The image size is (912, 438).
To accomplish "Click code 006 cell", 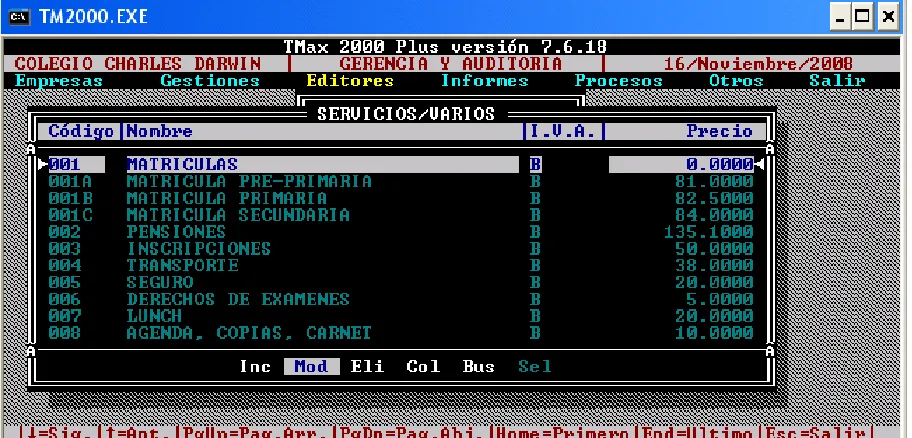I will [65, 300].
